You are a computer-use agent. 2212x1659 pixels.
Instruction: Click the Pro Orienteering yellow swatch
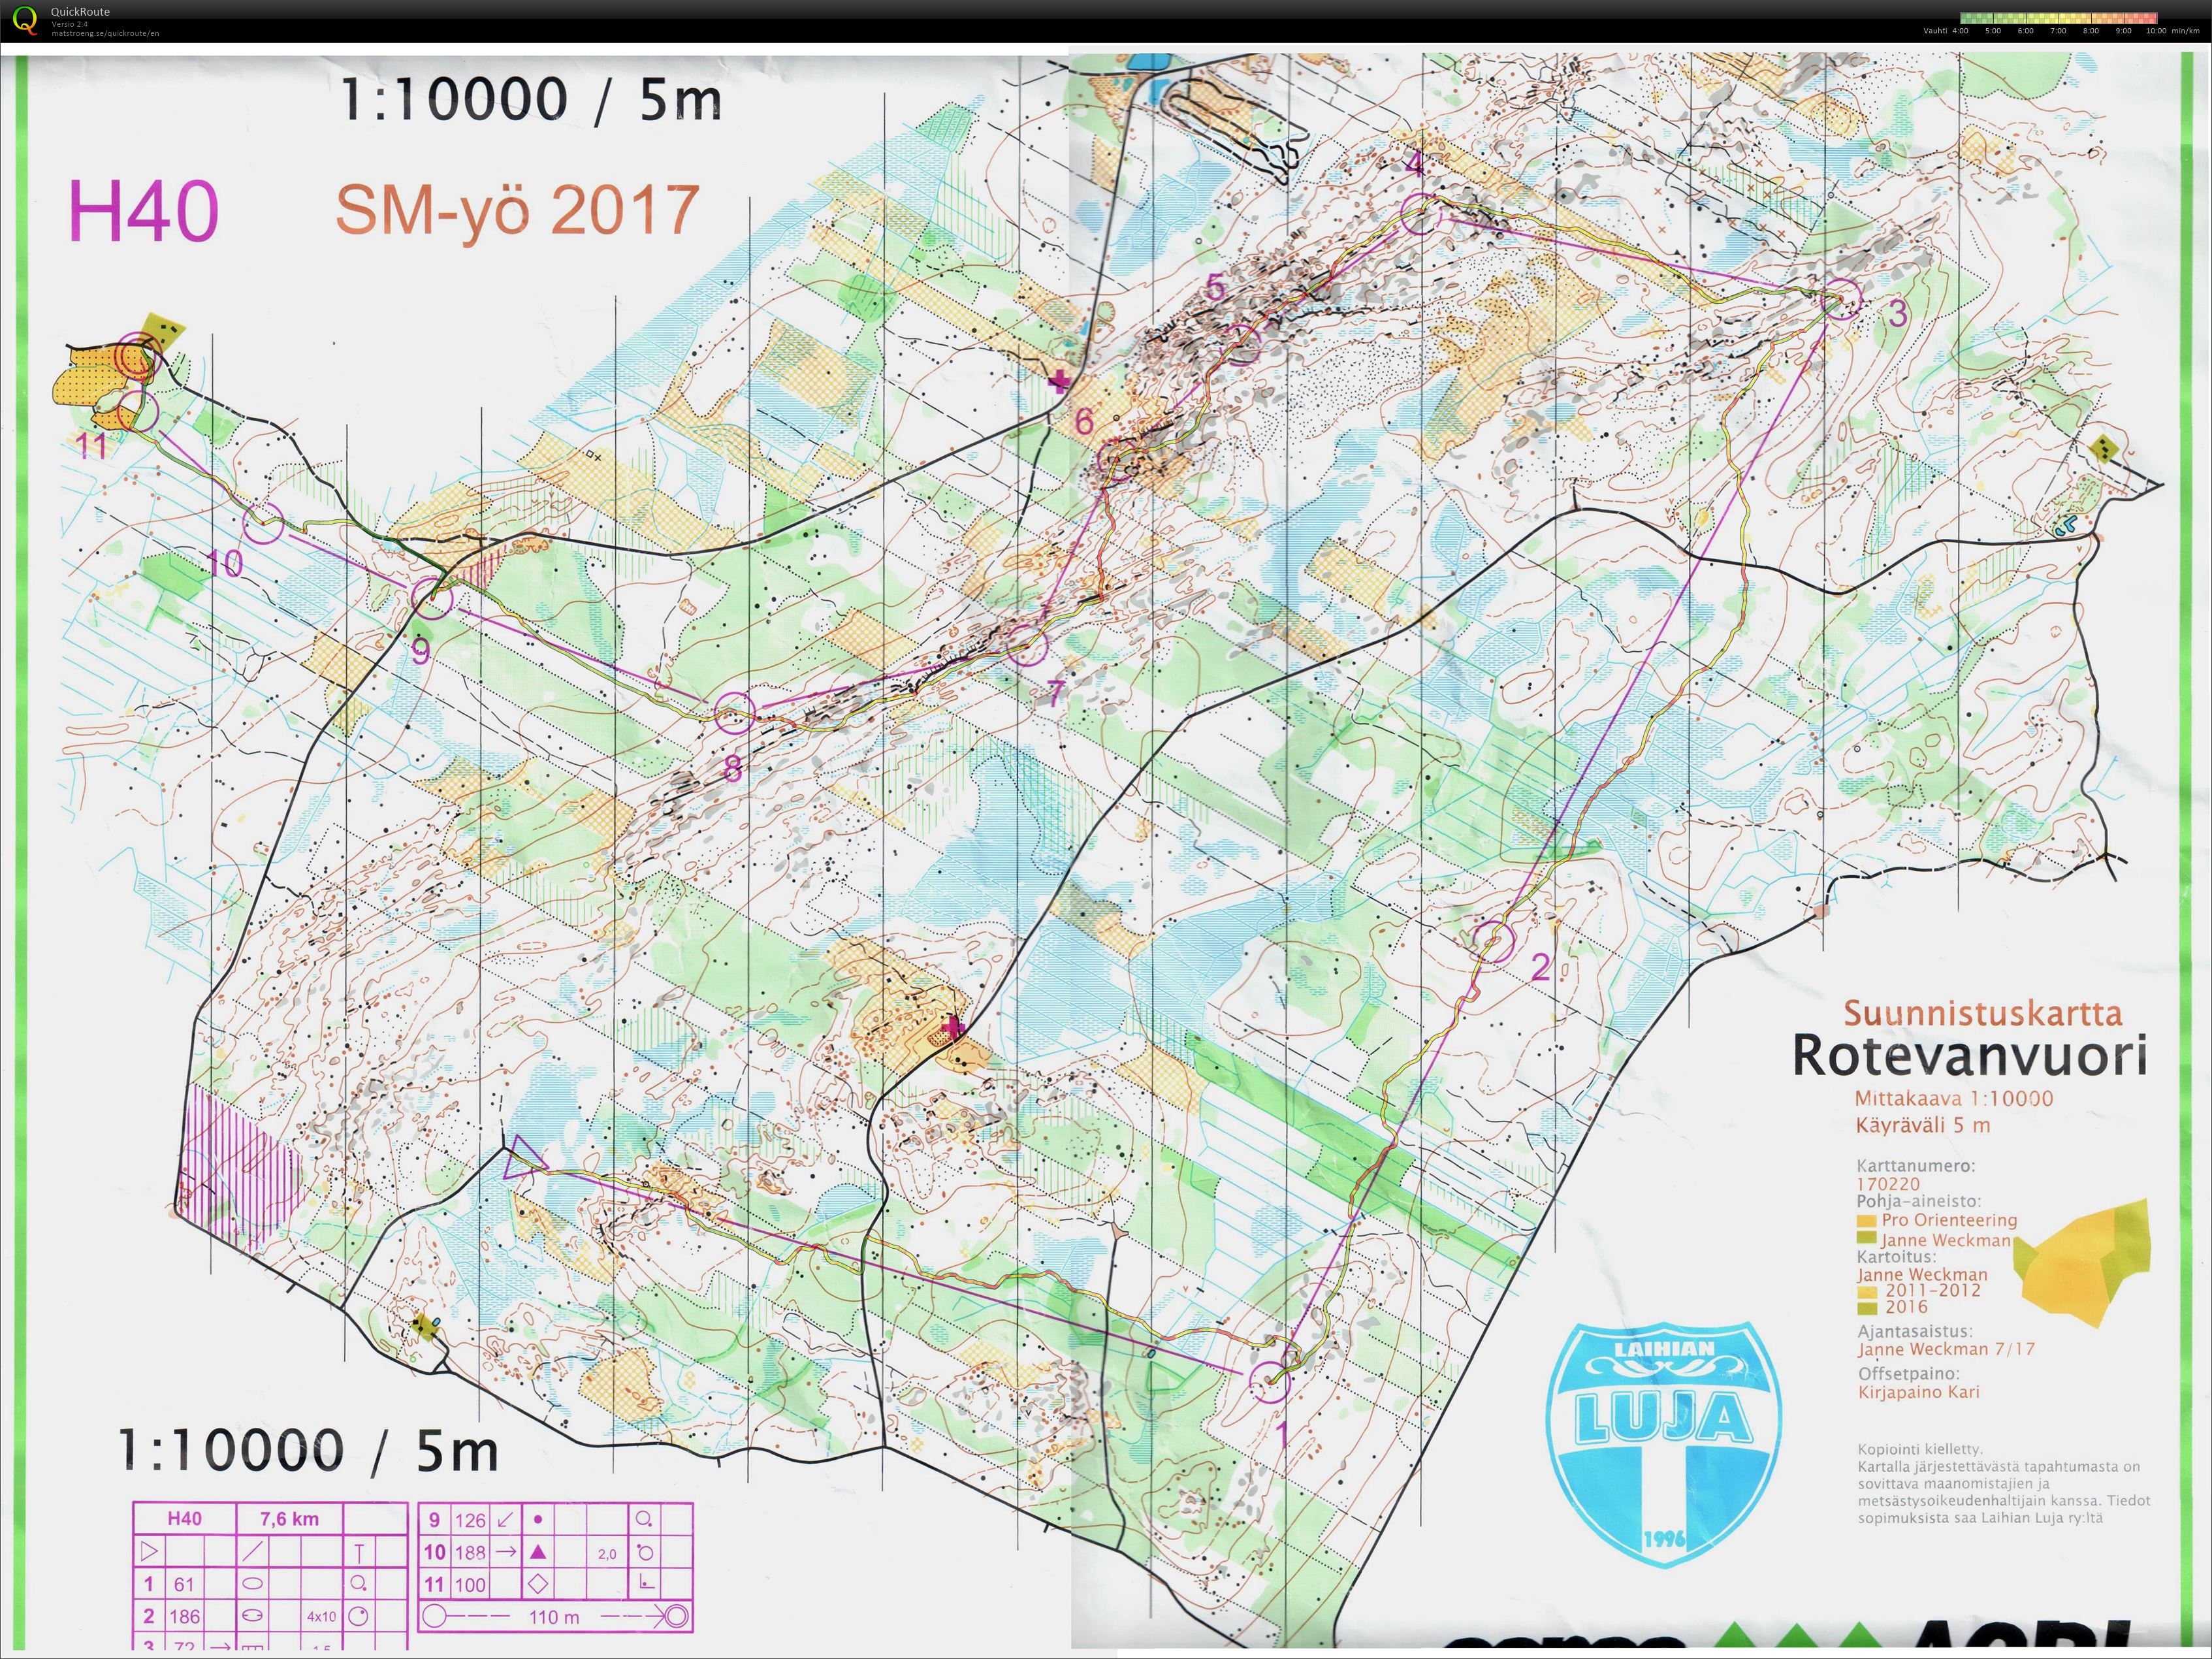tap(1866, 1220)
